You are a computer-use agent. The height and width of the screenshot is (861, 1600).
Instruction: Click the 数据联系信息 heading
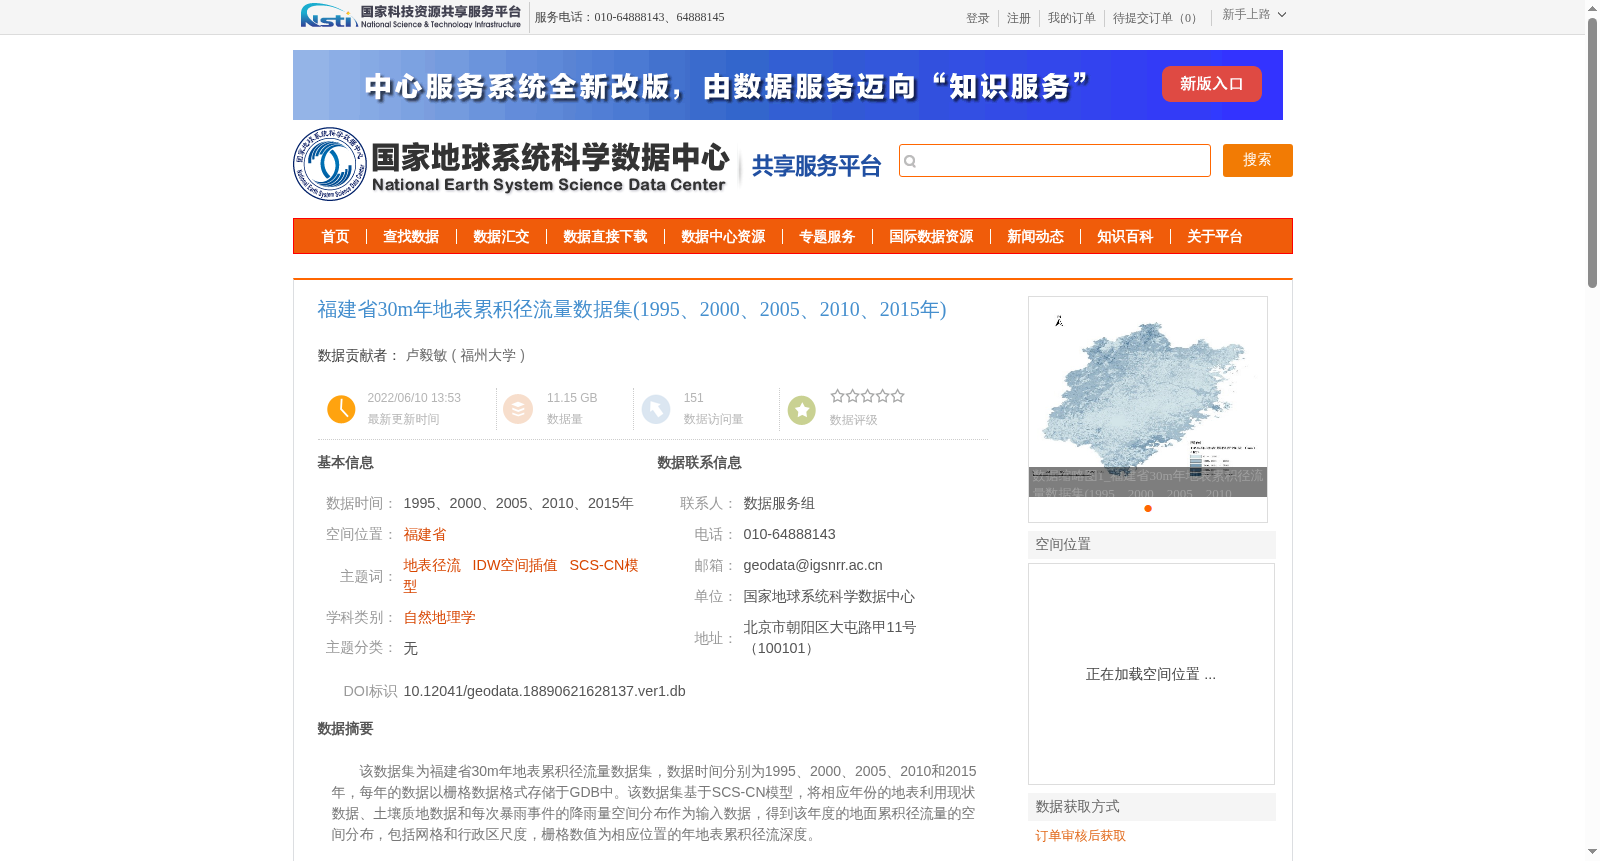[699, 462]
